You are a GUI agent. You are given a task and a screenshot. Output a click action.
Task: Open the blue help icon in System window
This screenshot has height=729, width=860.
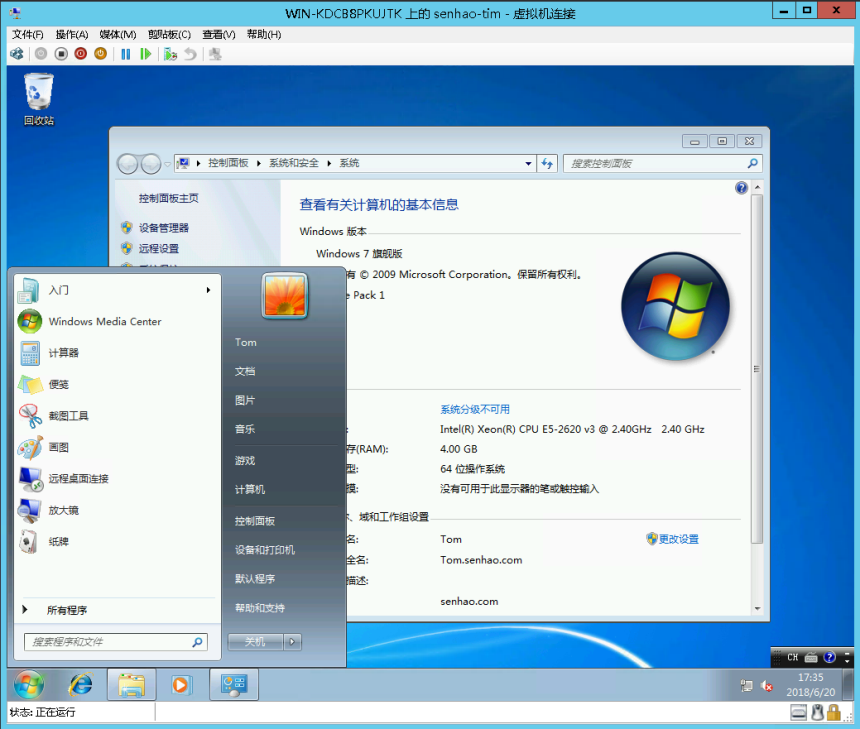click(742, 188)
